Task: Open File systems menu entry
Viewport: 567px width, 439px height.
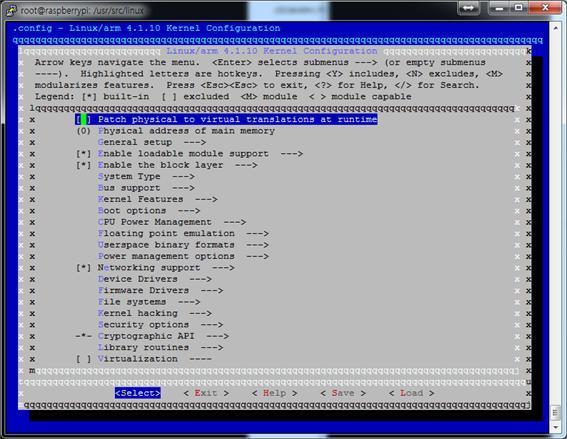Action: [x=149, y=302]
